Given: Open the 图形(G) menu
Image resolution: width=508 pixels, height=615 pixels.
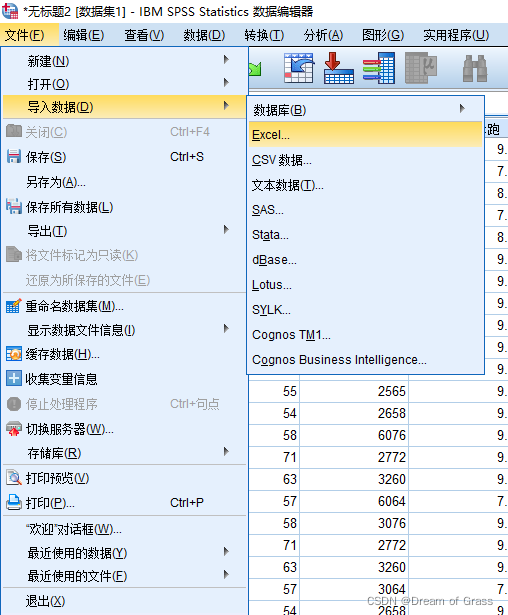Looking at the screenshot, I should pos(383,35).
